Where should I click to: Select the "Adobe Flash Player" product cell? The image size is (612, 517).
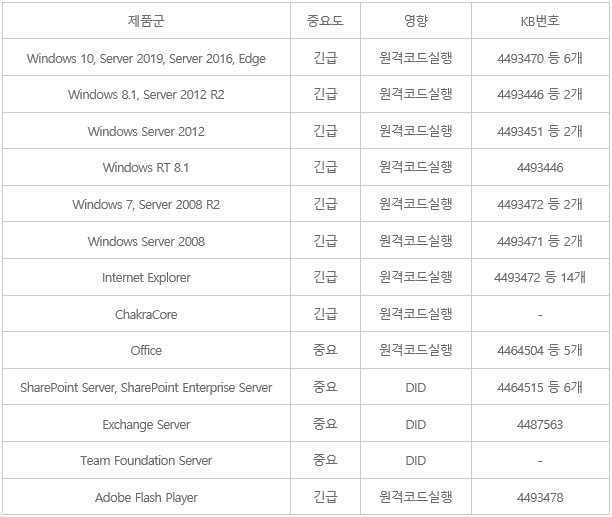tap(146, 497)
